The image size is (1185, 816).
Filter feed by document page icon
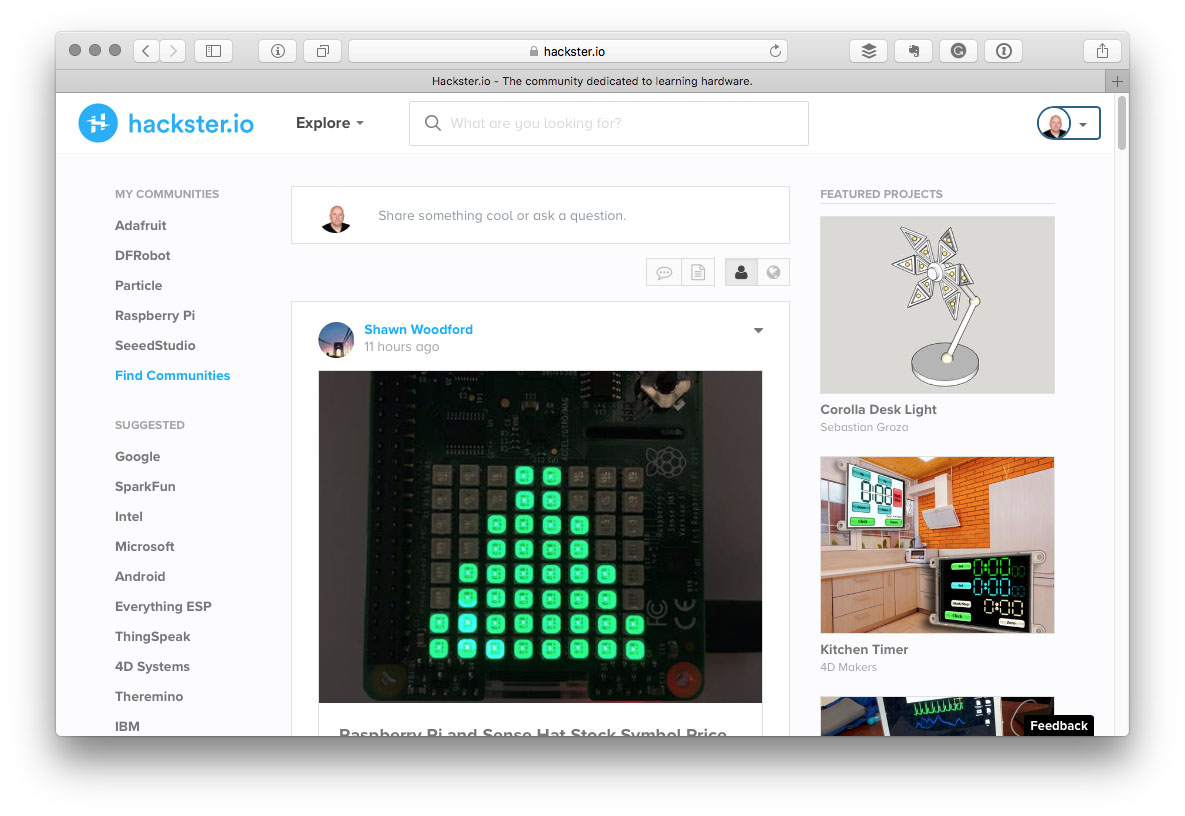point(698,273)
